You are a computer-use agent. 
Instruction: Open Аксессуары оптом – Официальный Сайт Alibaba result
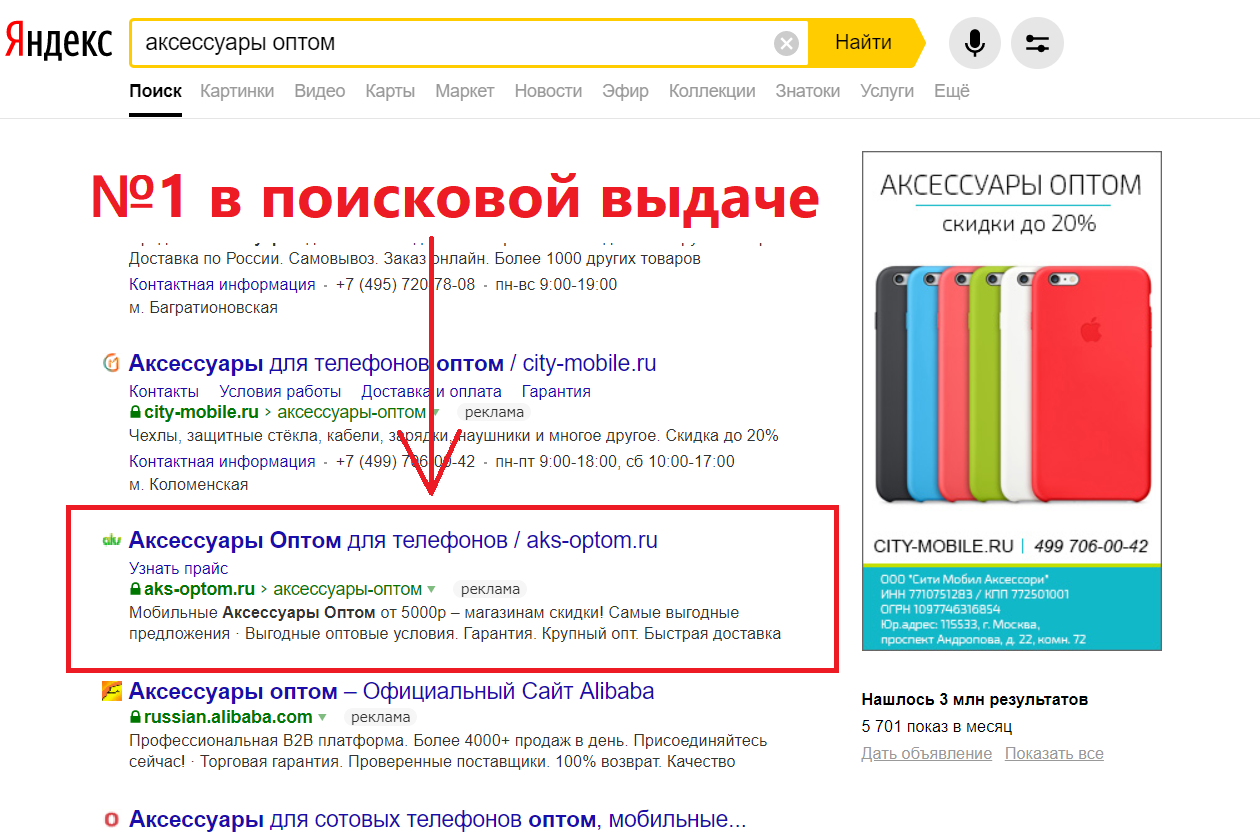391,692
